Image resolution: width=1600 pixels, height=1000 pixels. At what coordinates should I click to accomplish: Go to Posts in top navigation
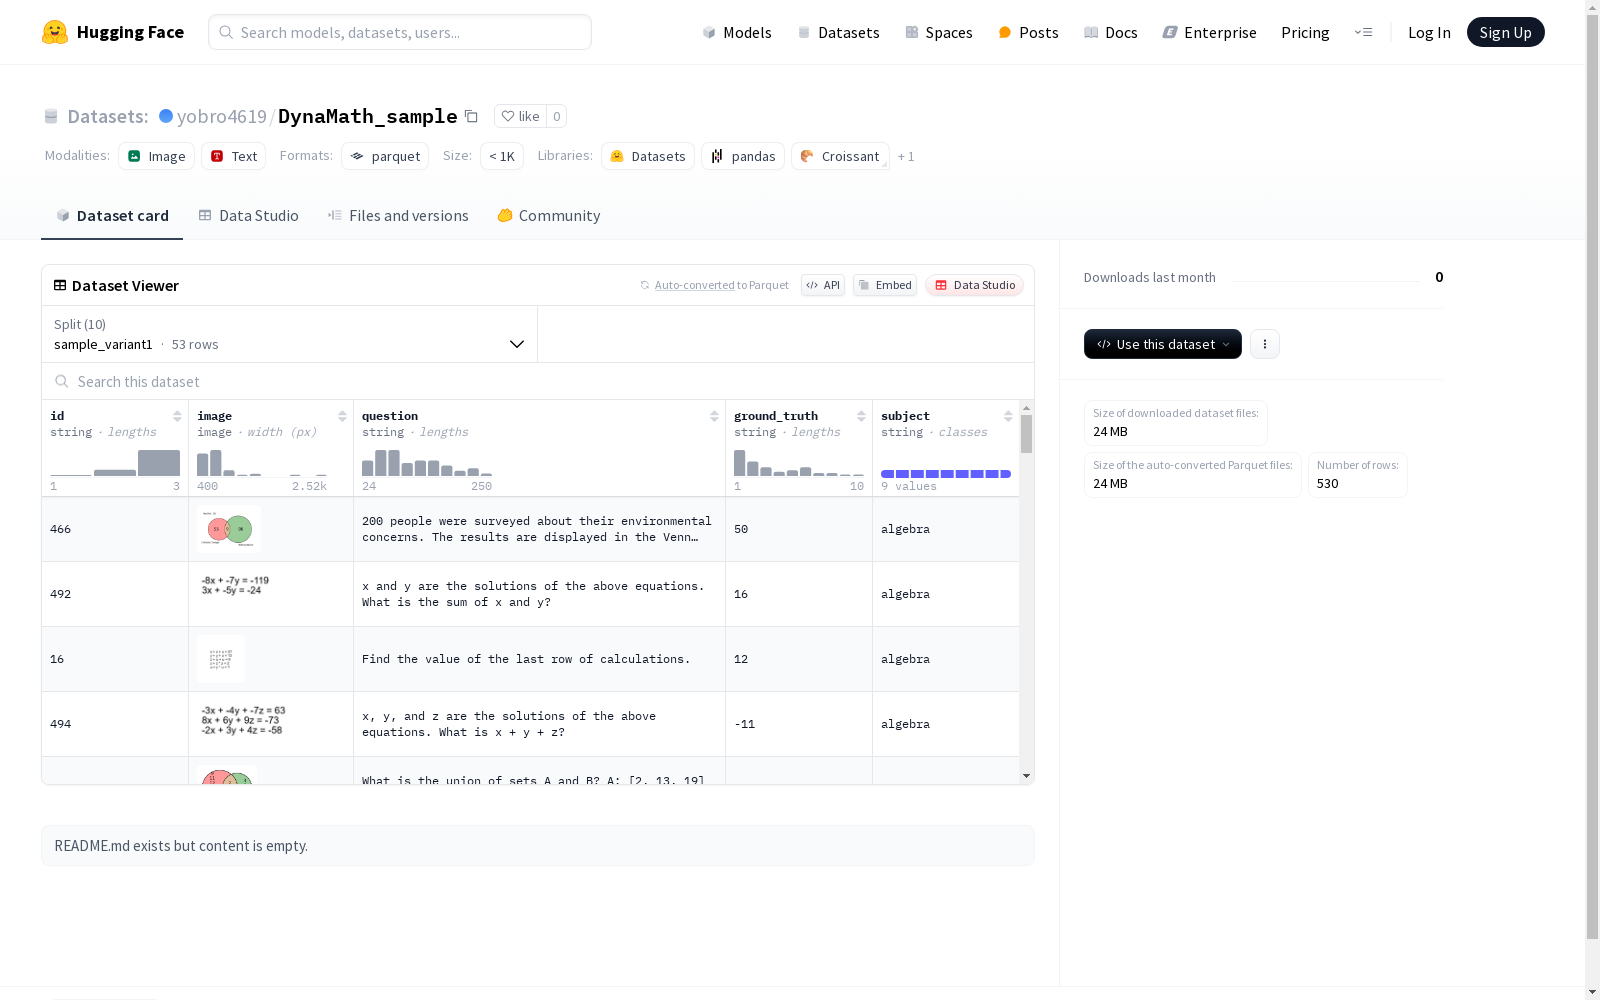[1028, 32]
